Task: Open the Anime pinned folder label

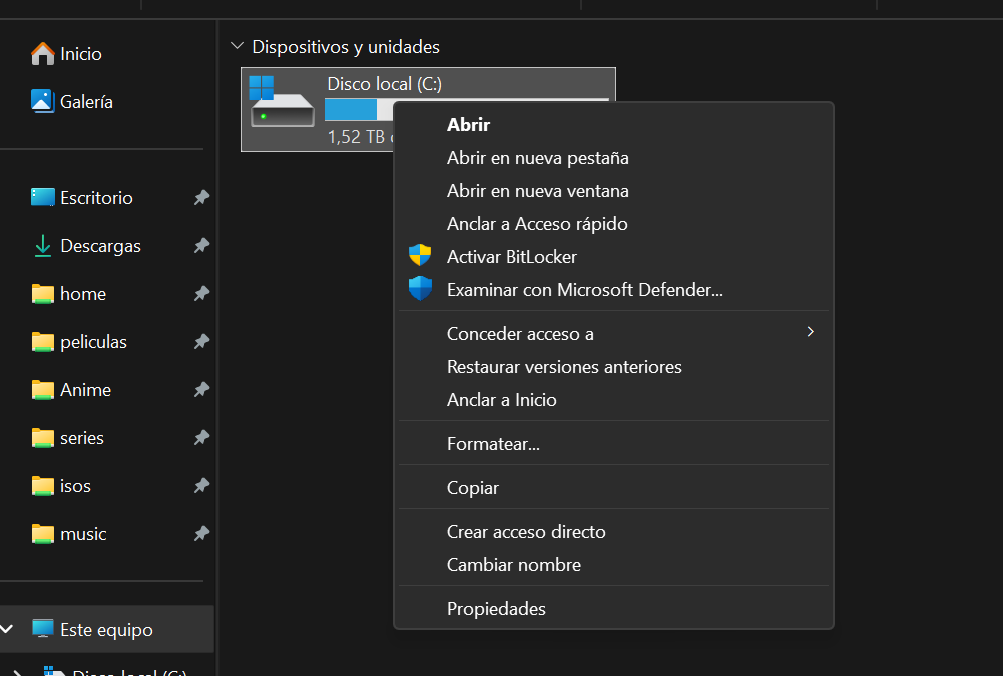Action: pyautogui.click(x=86, y=389)
